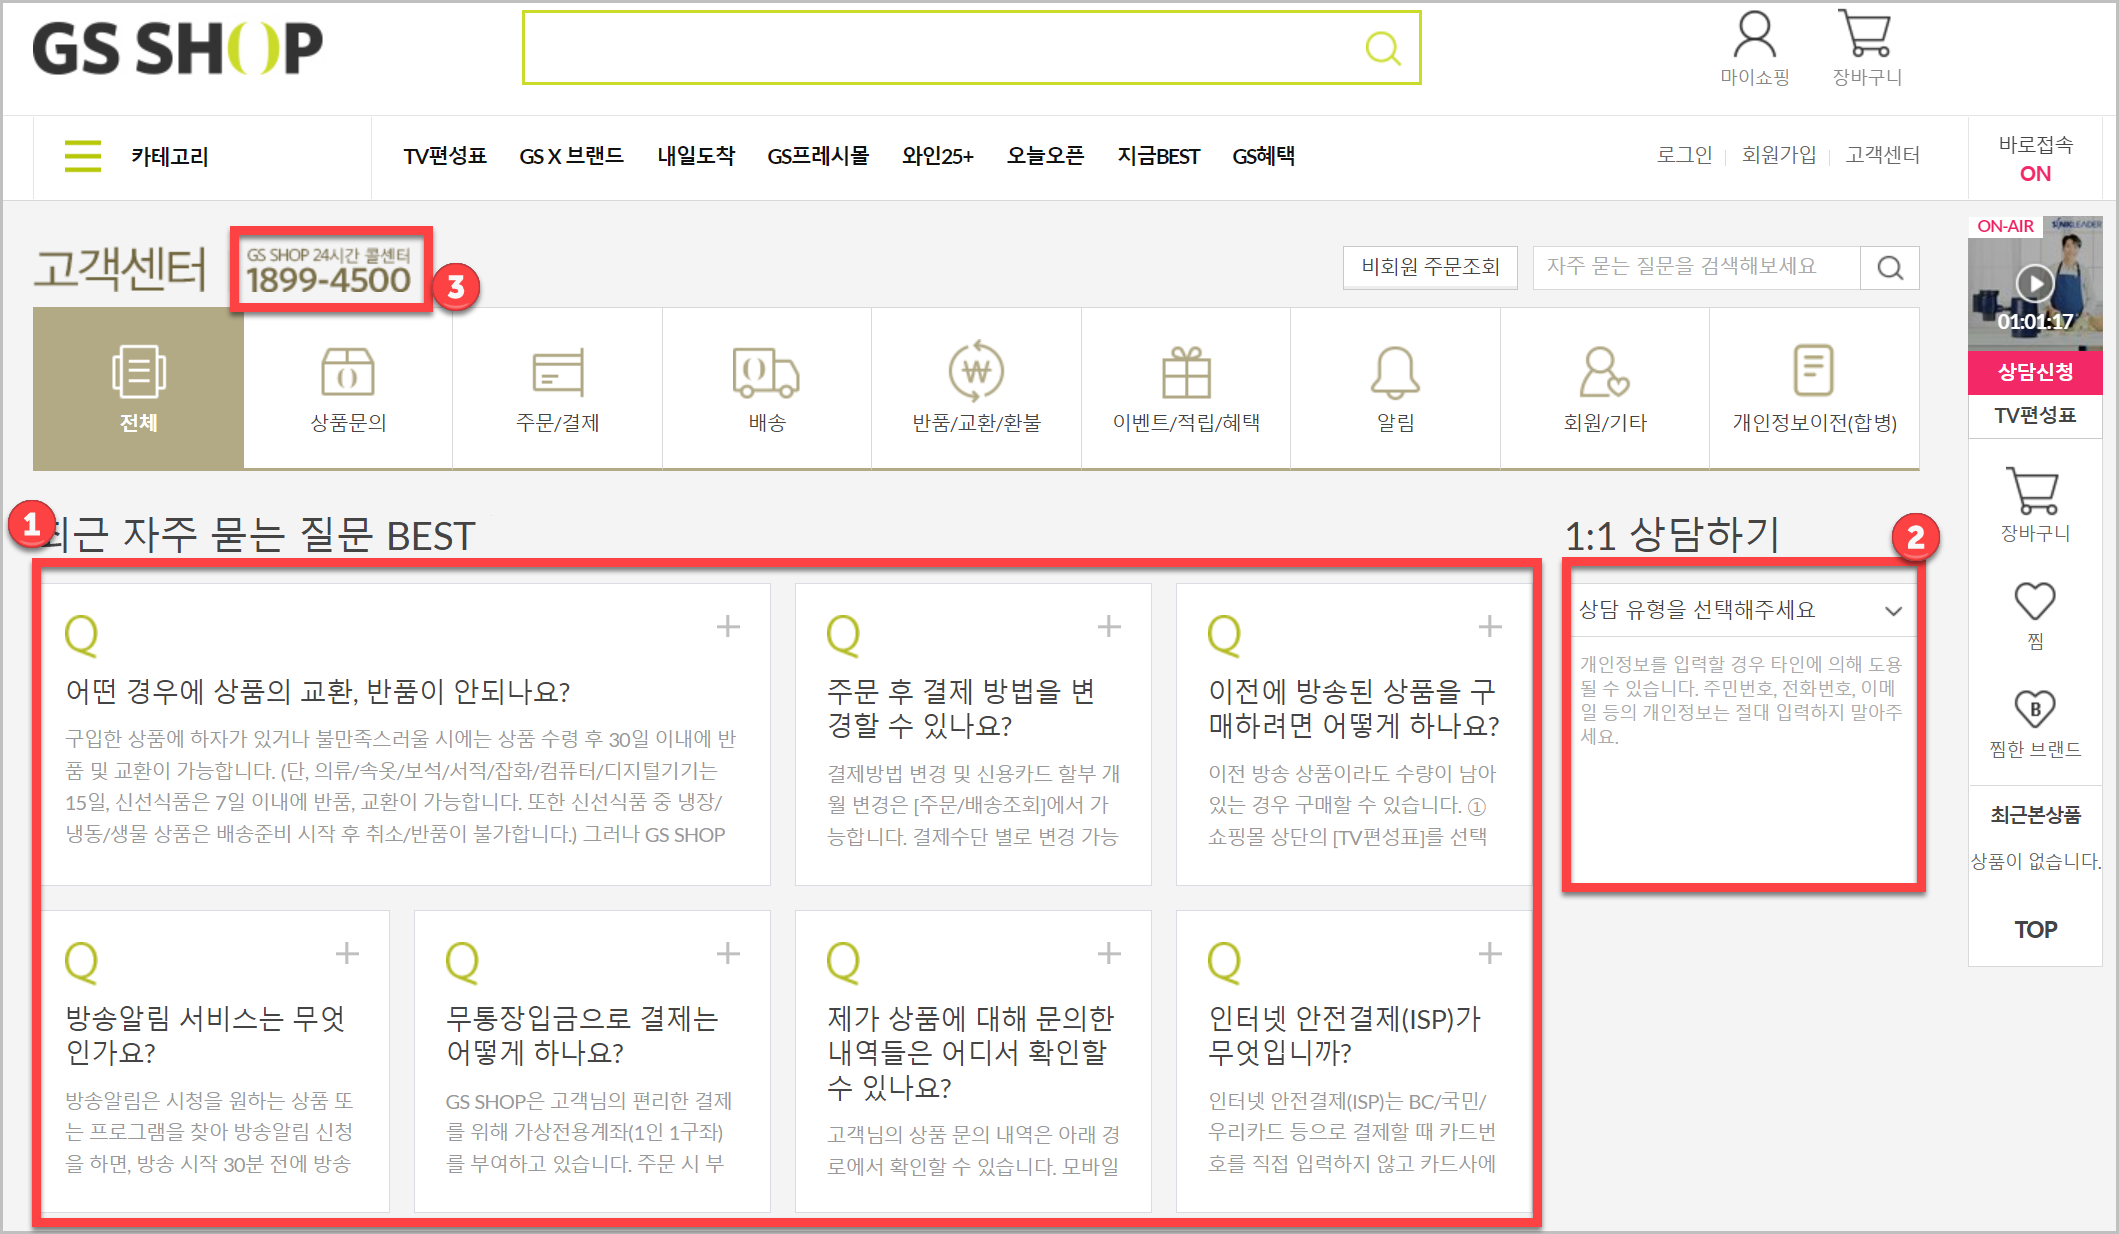Expand the 교환, 반품 question with plus

[x=728, y=627]
